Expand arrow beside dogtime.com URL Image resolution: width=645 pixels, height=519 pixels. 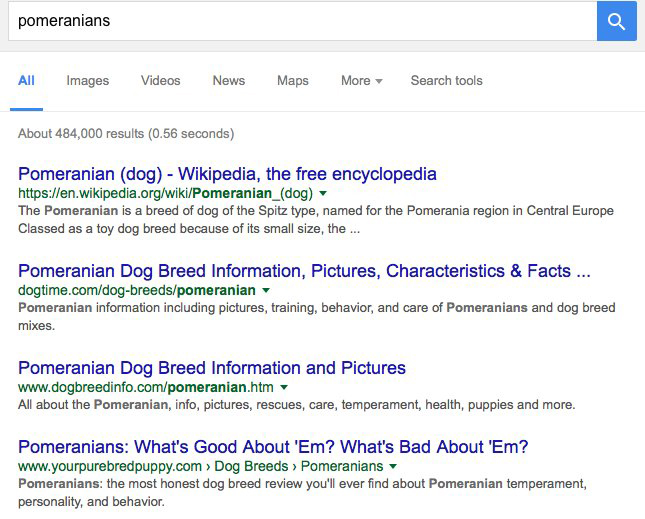coord(266,290)
